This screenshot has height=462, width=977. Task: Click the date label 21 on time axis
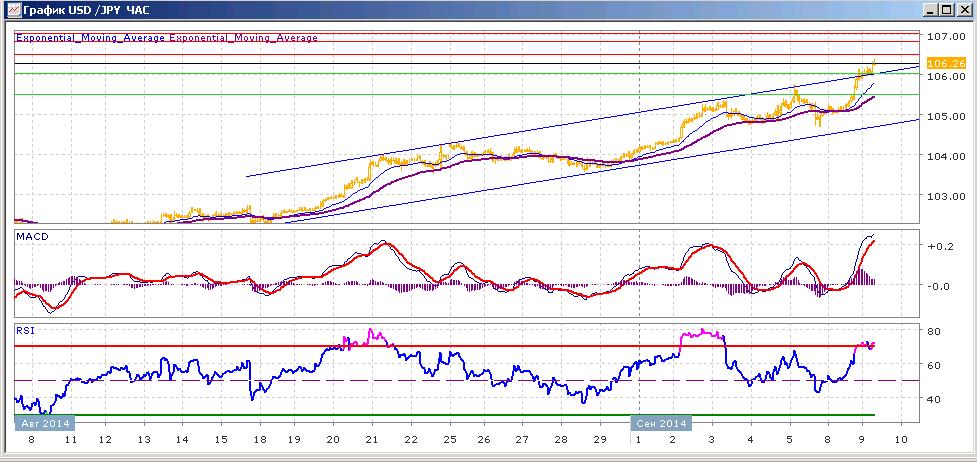pyautogui.click(x=372, y=440)
